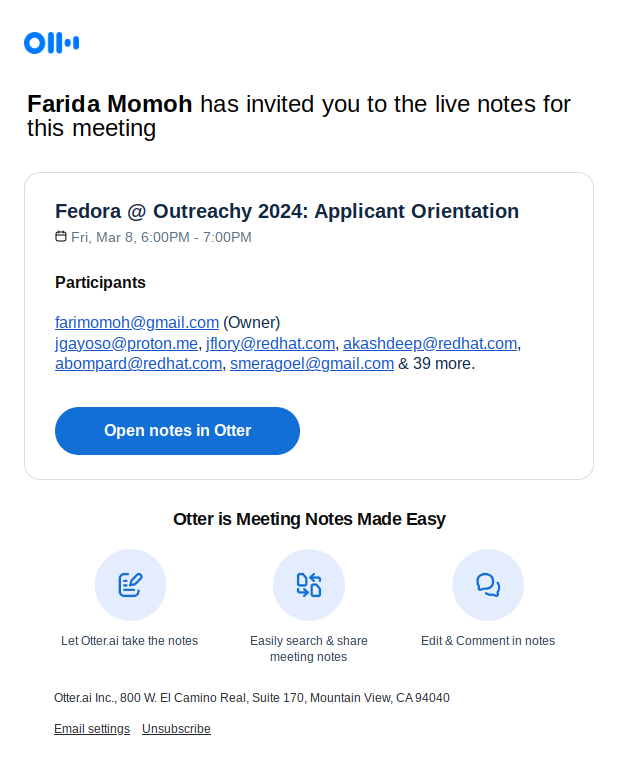Select smeragoel@gmail.com email link
Image resolution: width=620 pixels, height=763 pixels.
(312, 363)
